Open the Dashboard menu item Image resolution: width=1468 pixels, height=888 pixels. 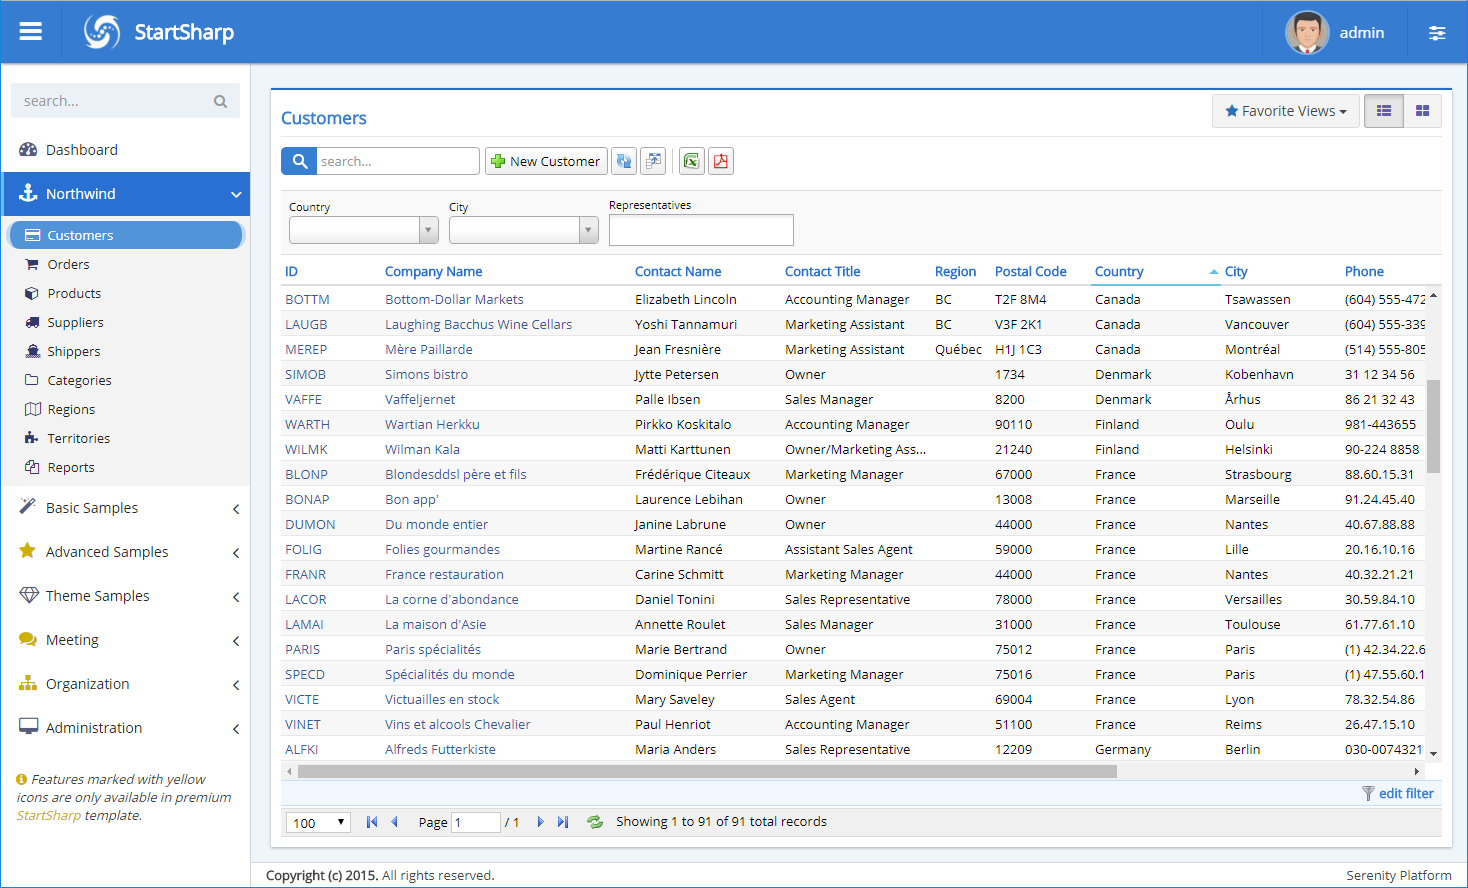pyautogui.click(x=81, y=150)
